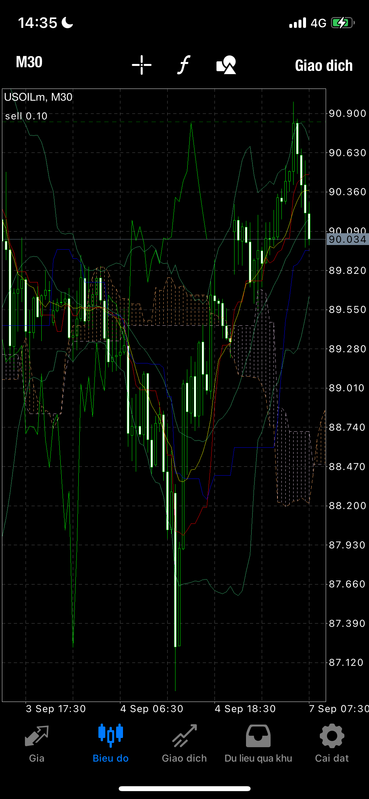Select the Bieu do chart tab
This screenshot has height=799, width=369.
[x=111, y=744]
